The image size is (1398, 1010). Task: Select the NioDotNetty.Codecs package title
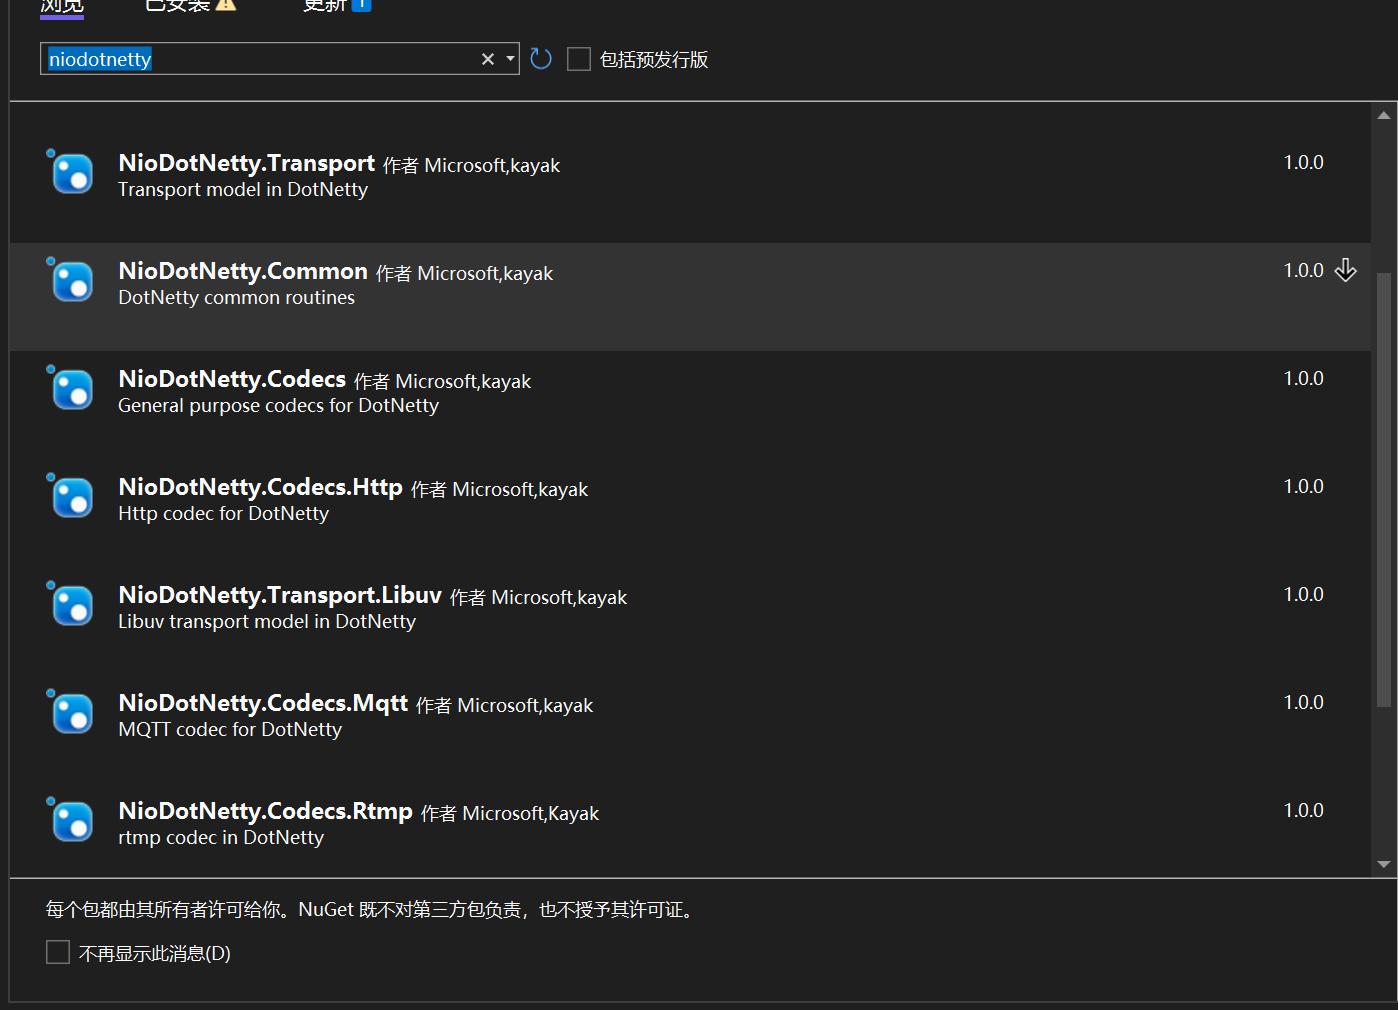tap(232, 379)
